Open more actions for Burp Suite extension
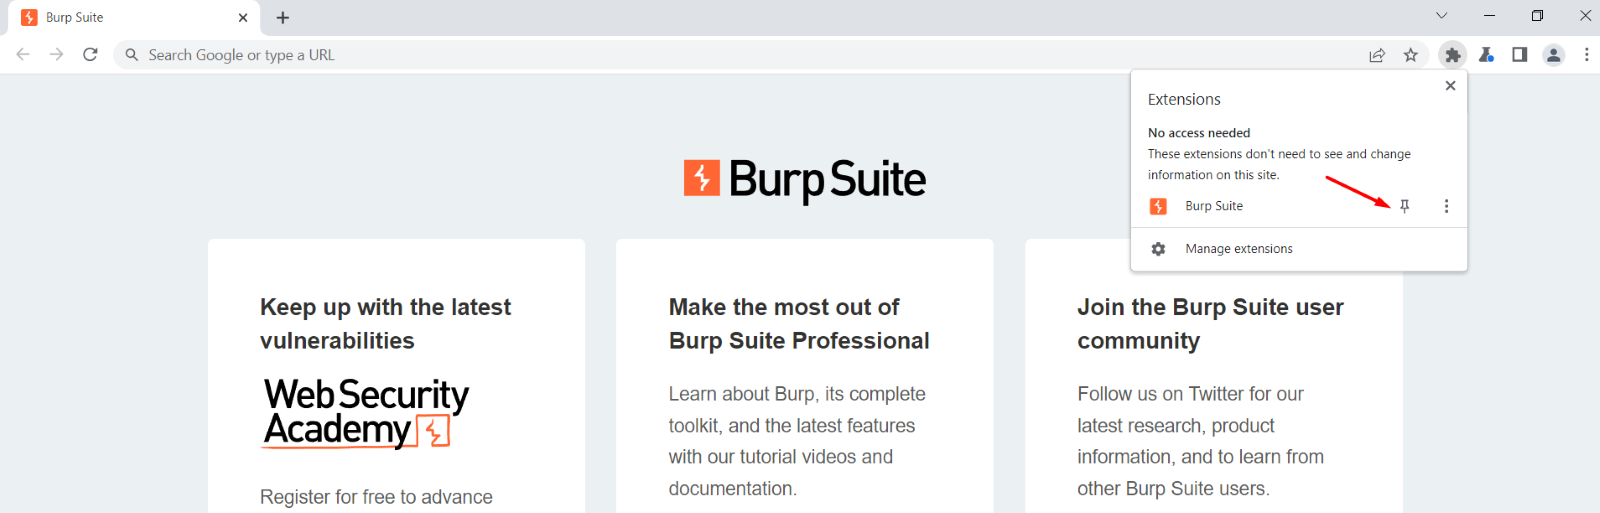Viewport: 1600px width, 513px height. [1446, 206]
